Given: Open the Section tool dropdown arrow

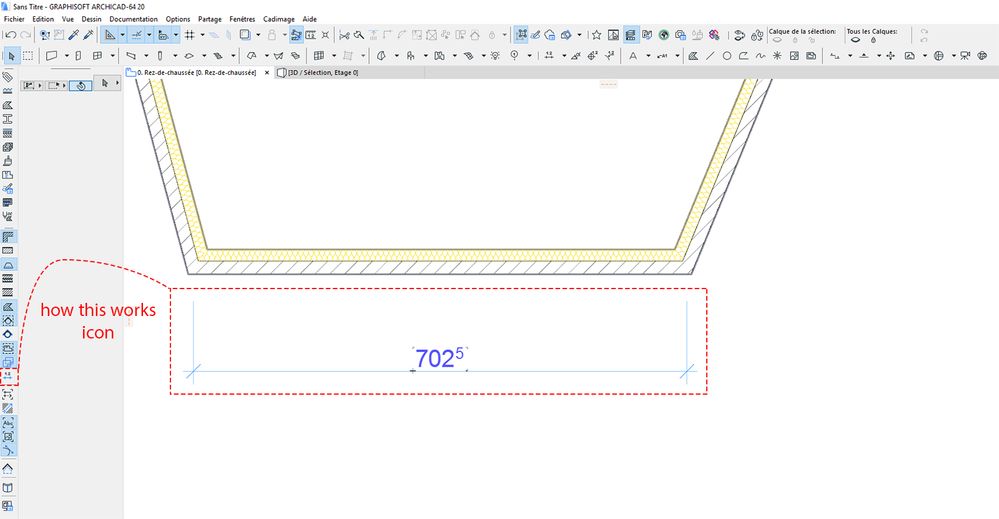Looking at the screenshot, I should pyautogui.click(x=850, y=56).
